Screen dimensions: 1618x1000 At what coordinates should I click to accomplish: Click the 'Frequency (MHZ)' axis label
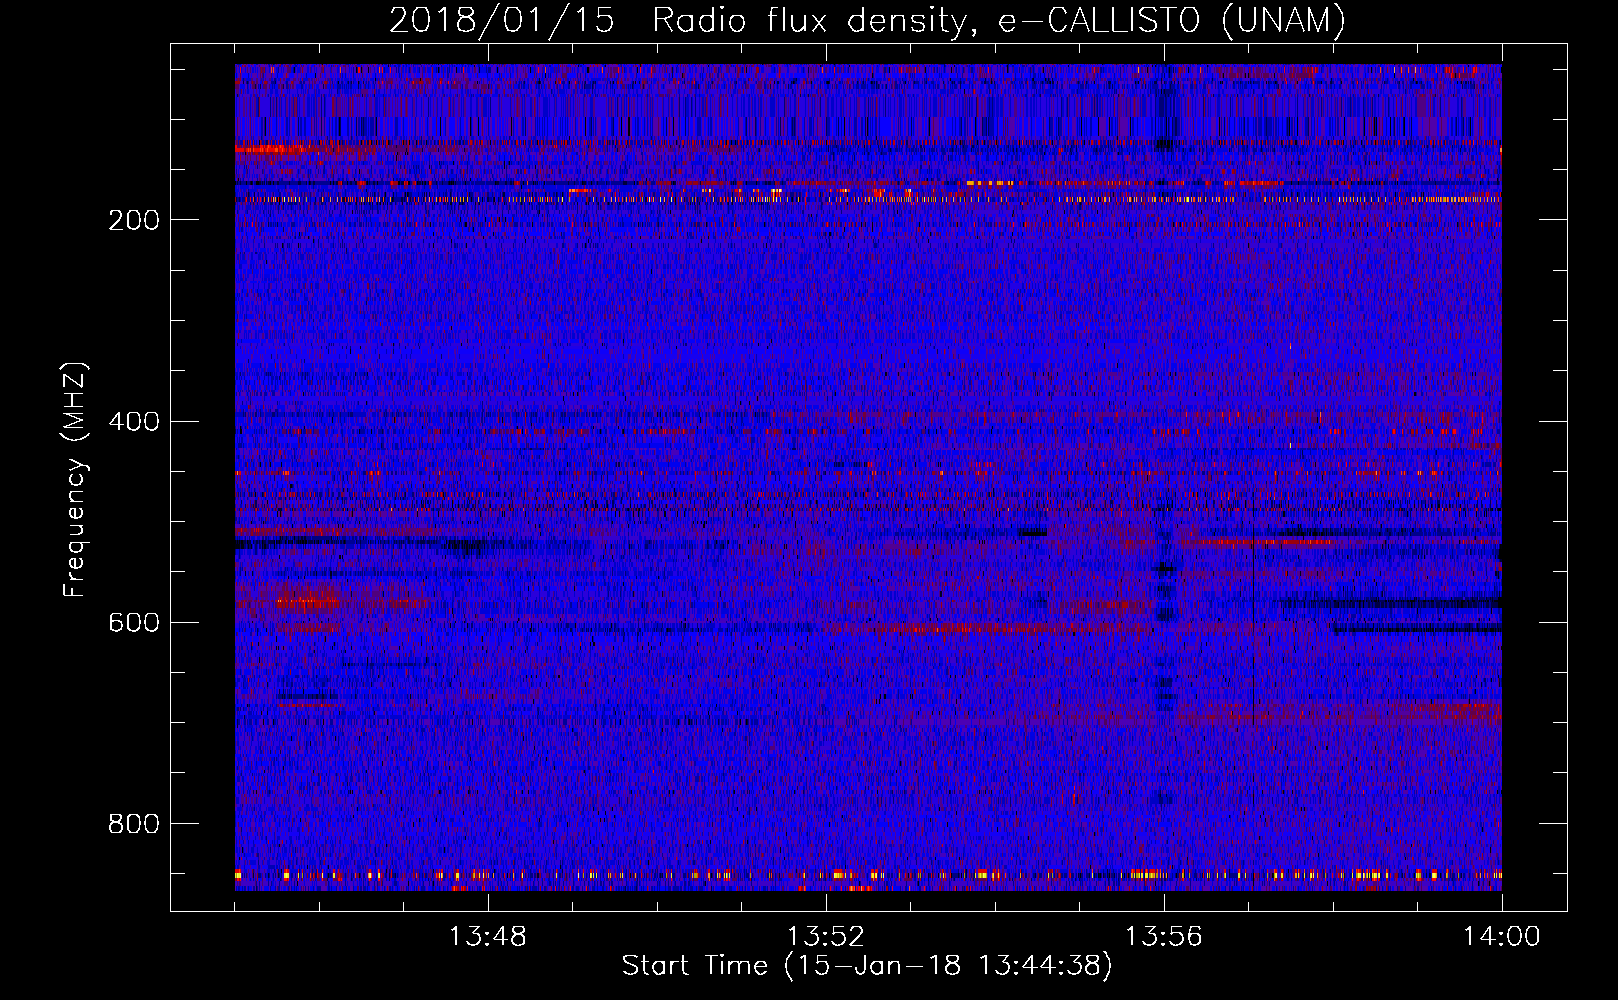tap(75, 480)
